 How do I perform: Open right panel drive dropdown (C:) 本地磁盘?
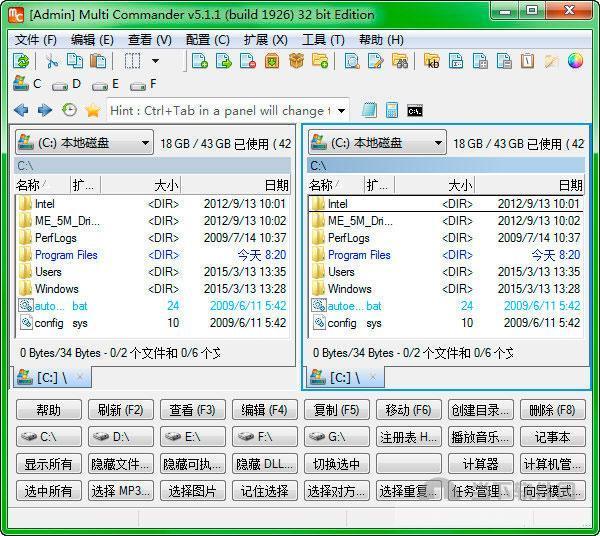pos(377,143)
